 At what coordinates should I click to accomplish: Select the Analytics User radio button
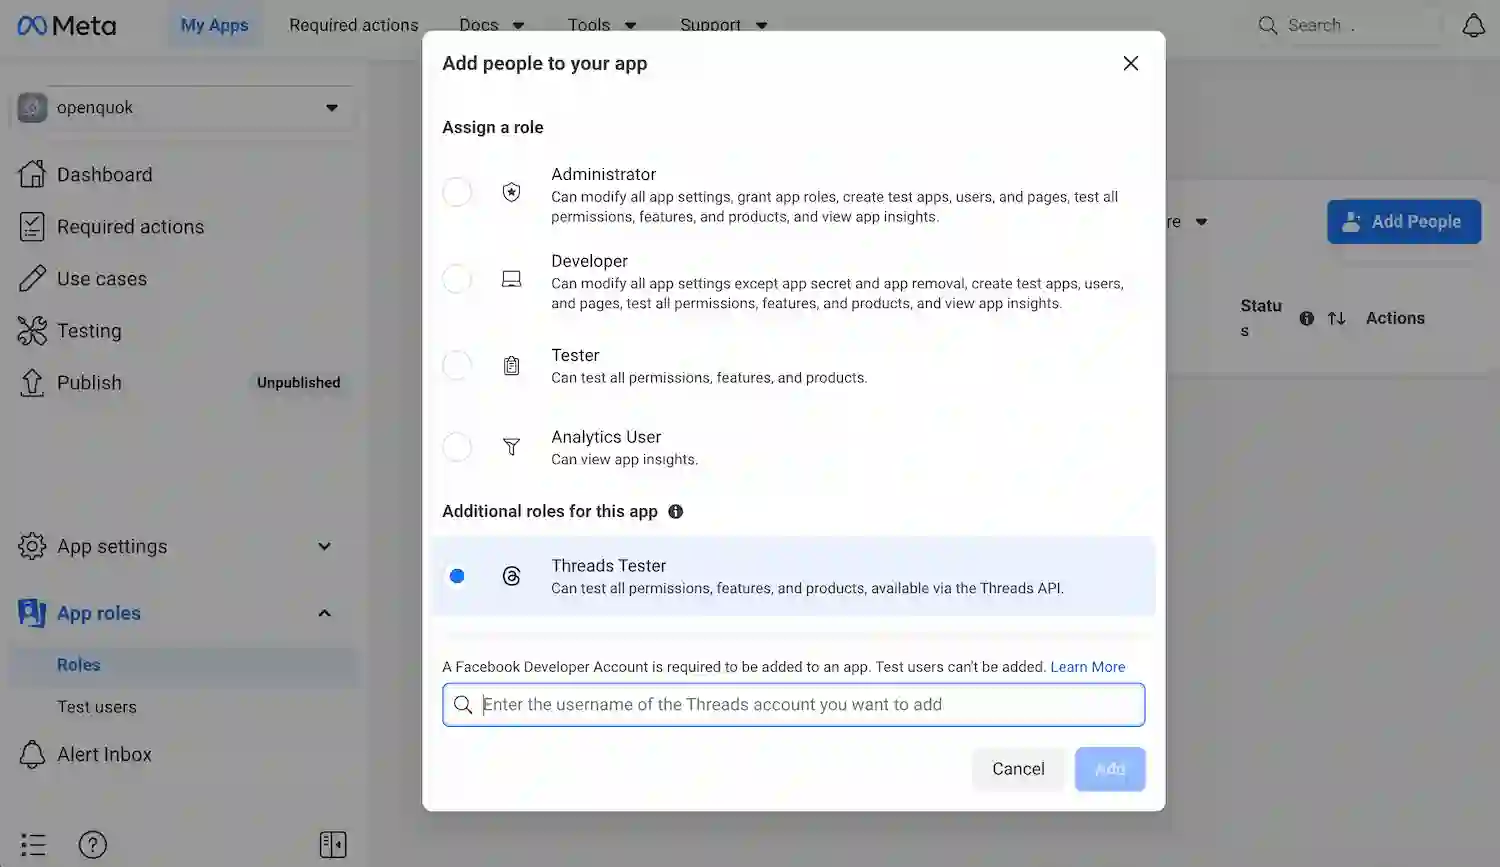click(x=457, y=447)
